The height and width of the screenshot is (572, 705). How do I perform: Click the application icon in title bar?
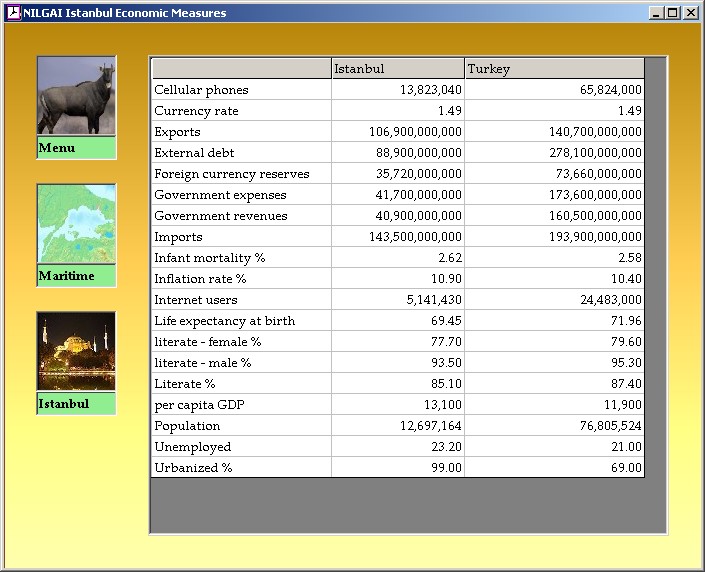13,13
